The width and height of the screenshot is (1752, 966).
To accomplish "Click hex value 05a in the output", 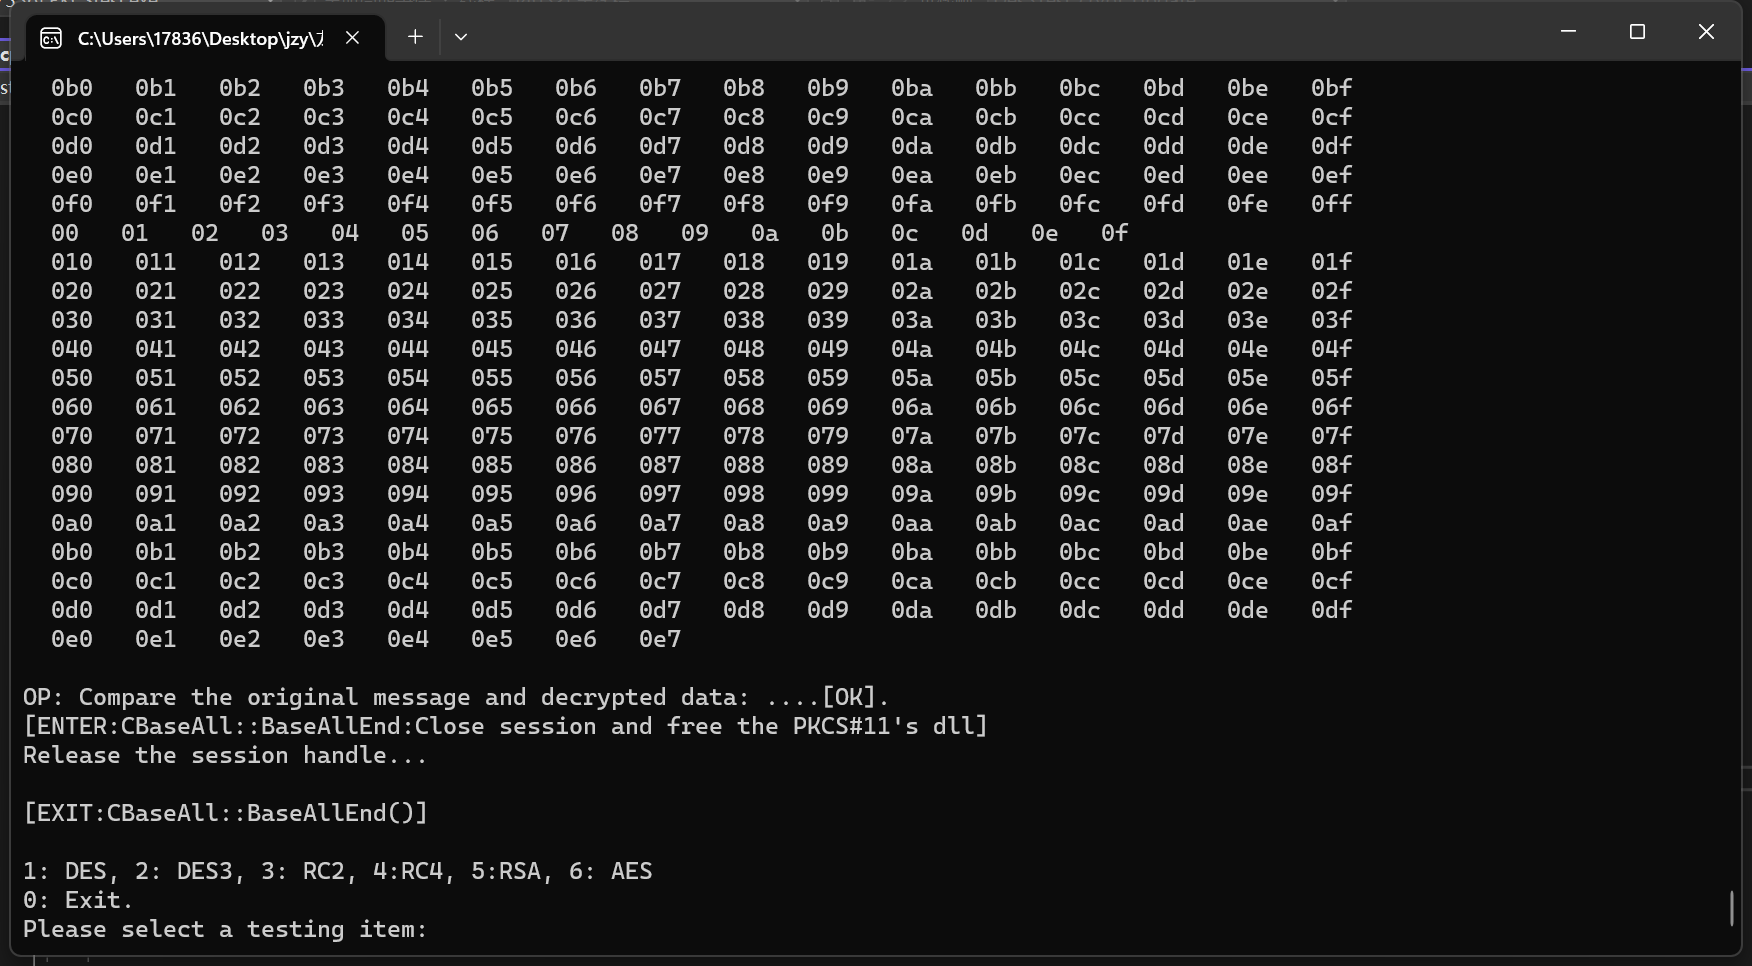I will click(x=911, y=378).
